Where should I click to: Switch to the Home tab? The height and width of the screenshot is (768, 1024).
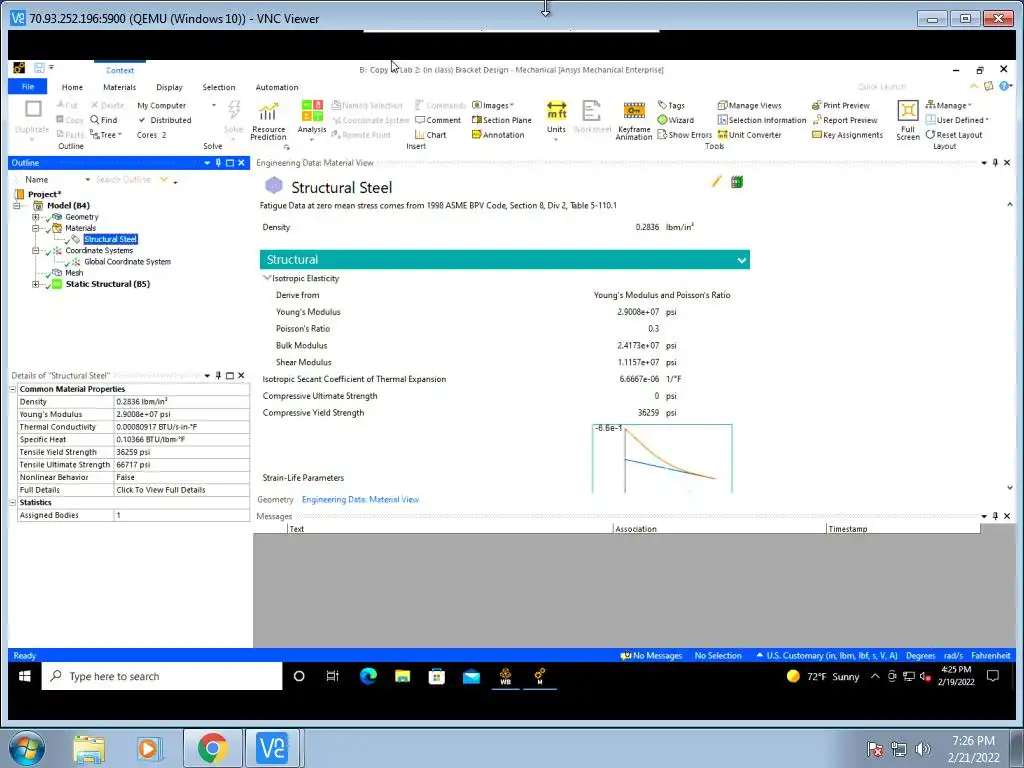pos(72,87)
